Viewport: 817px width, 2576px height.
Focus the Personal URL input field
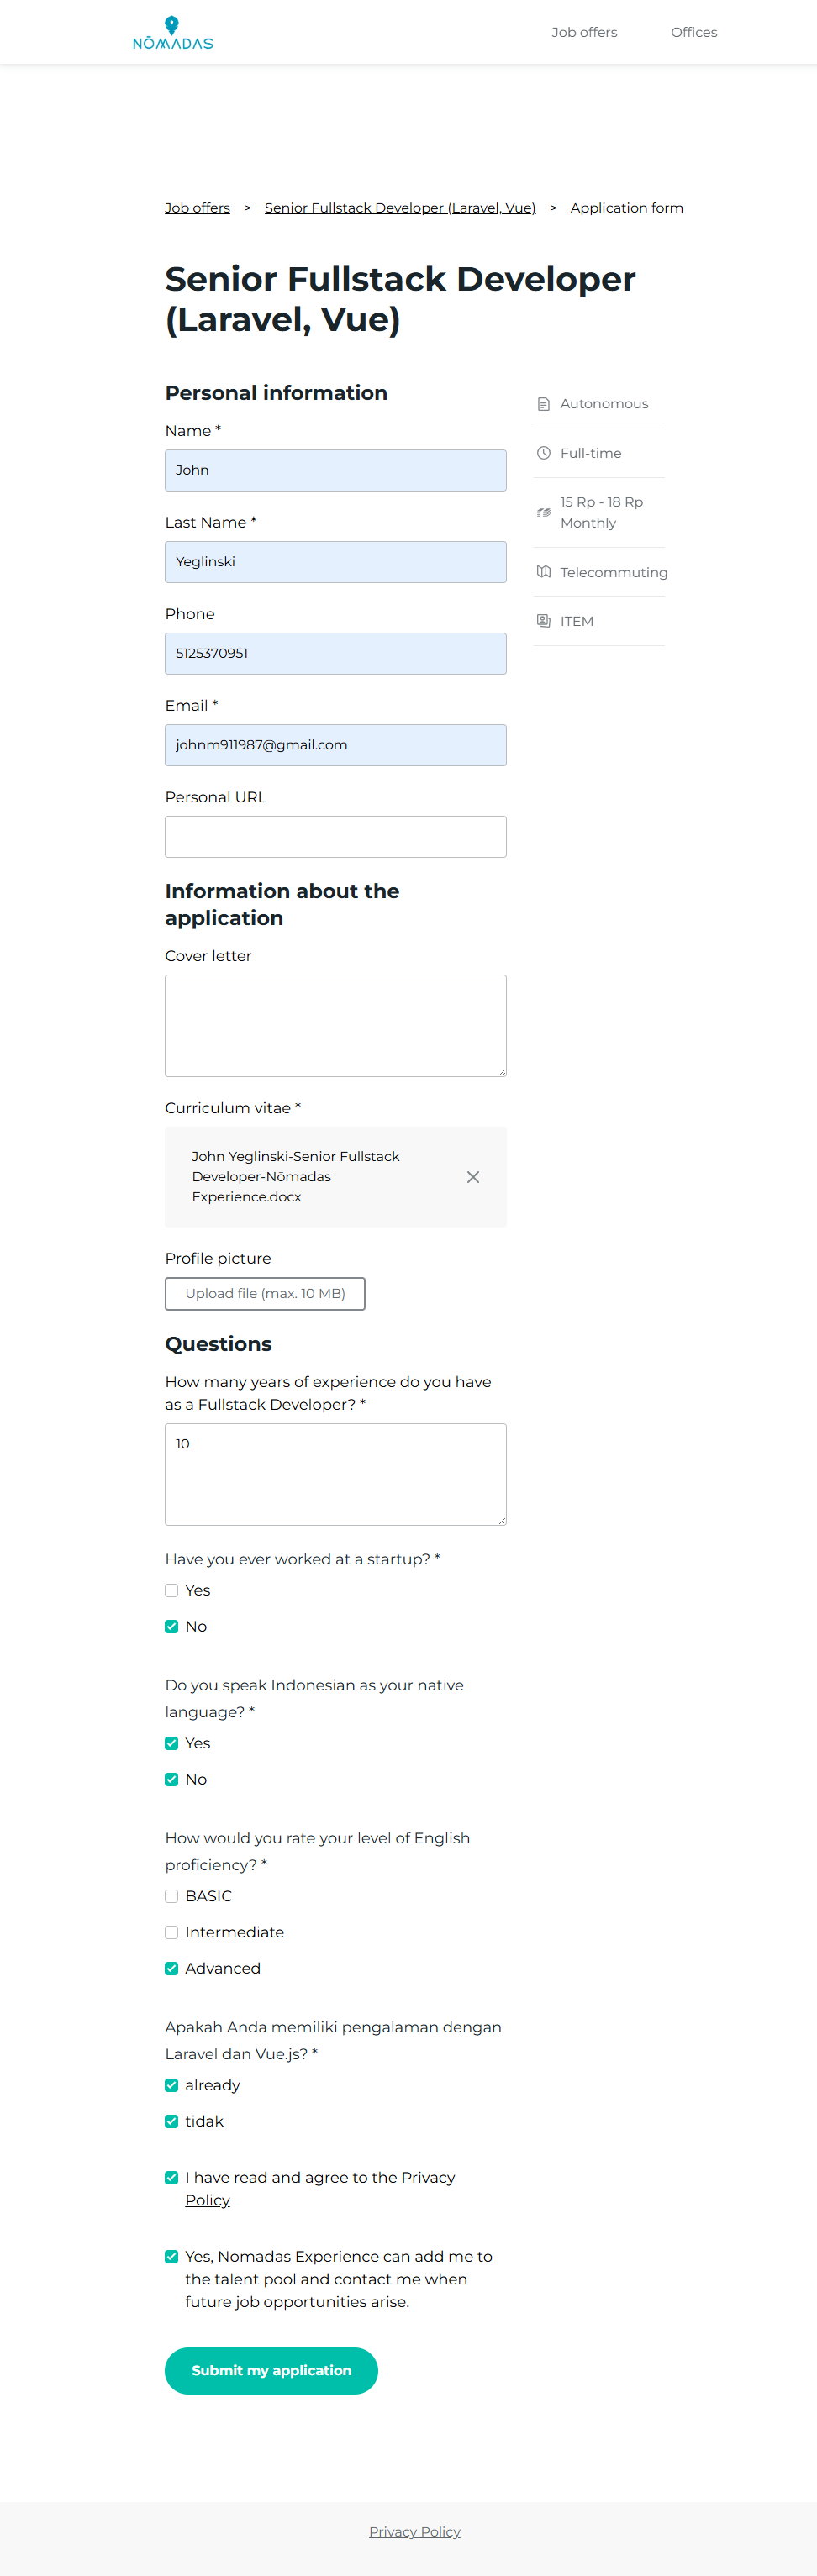coord(335,837)
